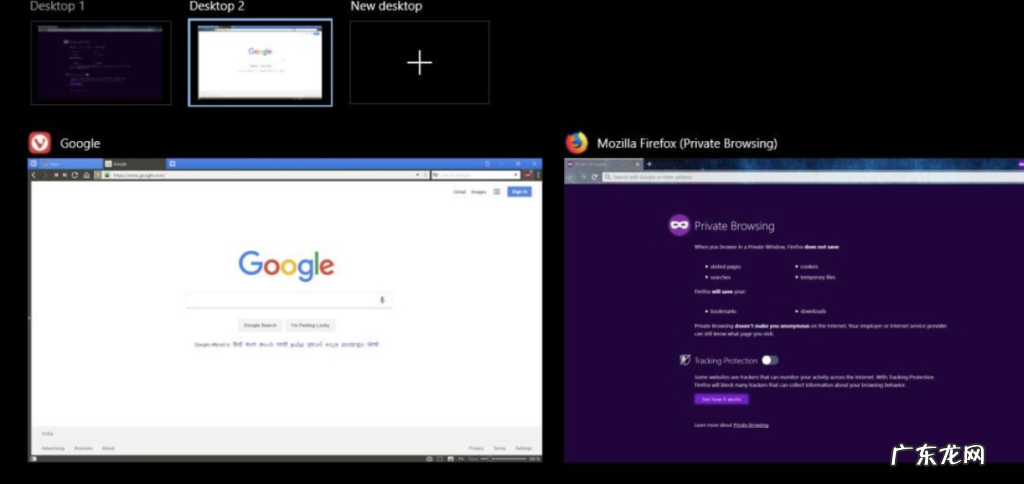Click the Google search input box
1024x484 pixels.
point(282,300)
